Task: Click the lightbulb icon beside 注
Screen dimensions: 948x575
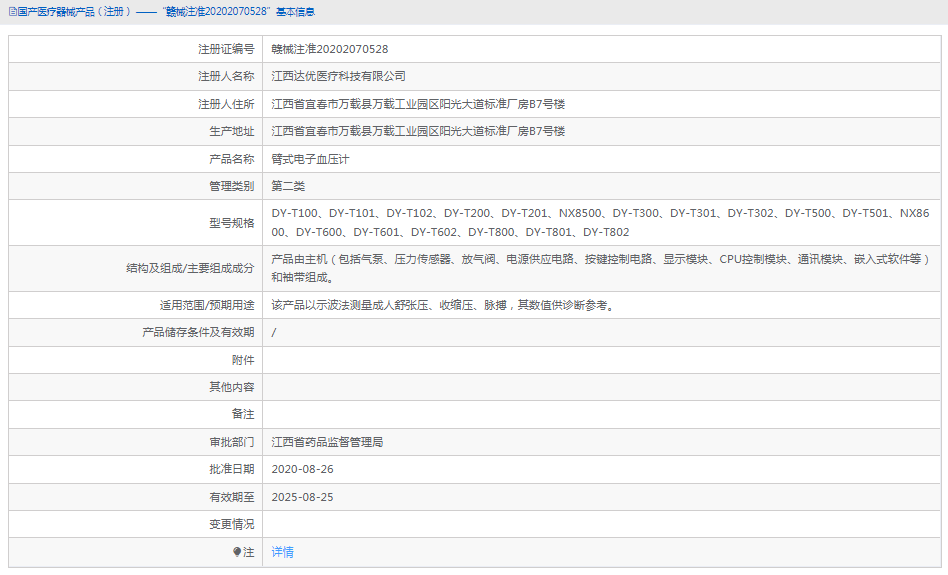Action: coord(237,552)
